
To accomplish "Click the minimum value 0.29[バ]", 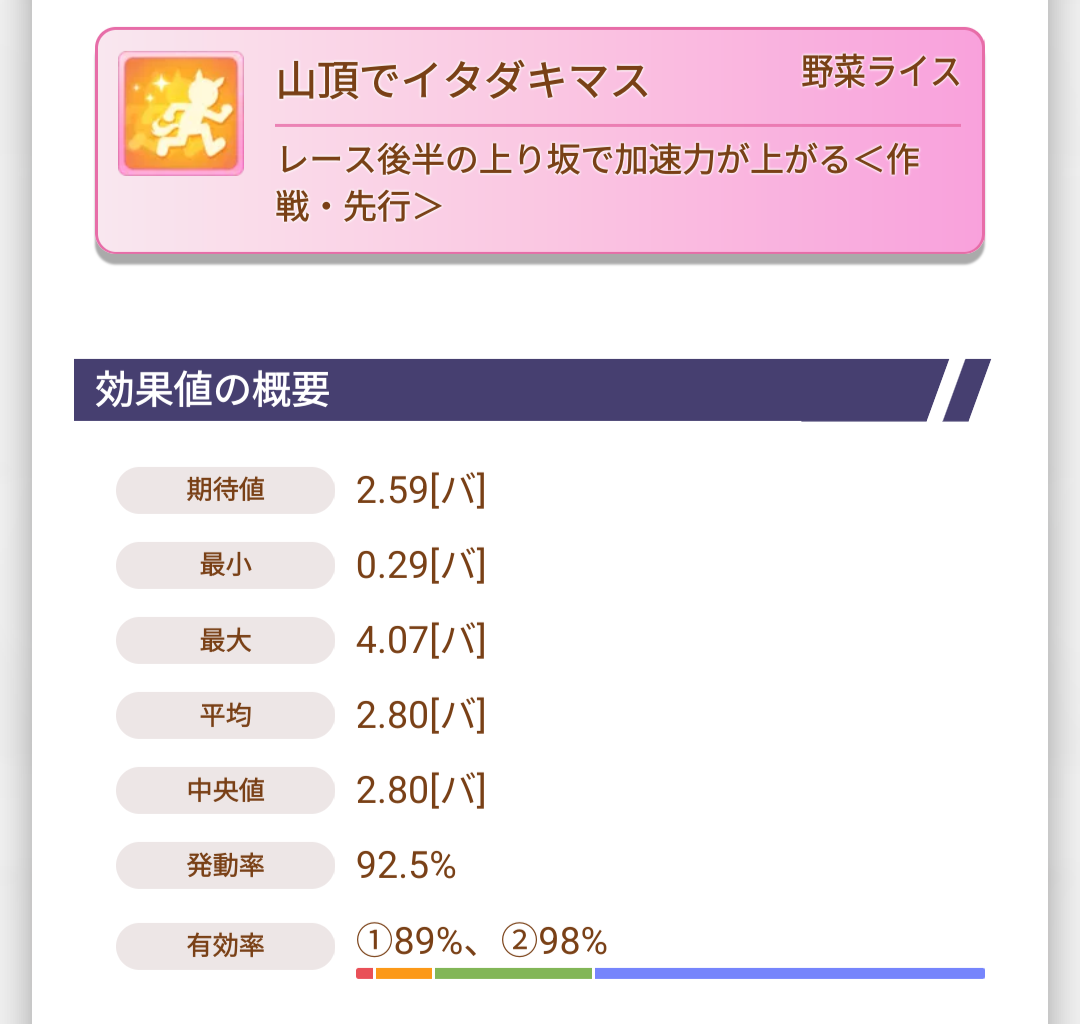I will coord(421,566).
